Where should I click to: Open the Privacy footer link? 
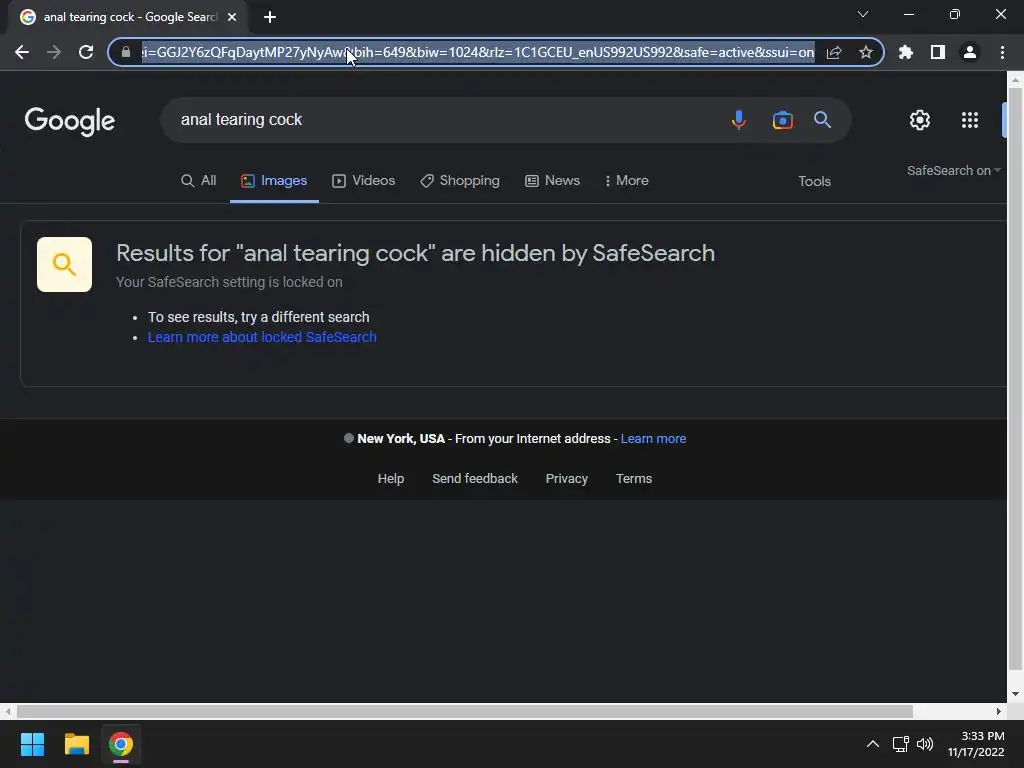(566, 479)
